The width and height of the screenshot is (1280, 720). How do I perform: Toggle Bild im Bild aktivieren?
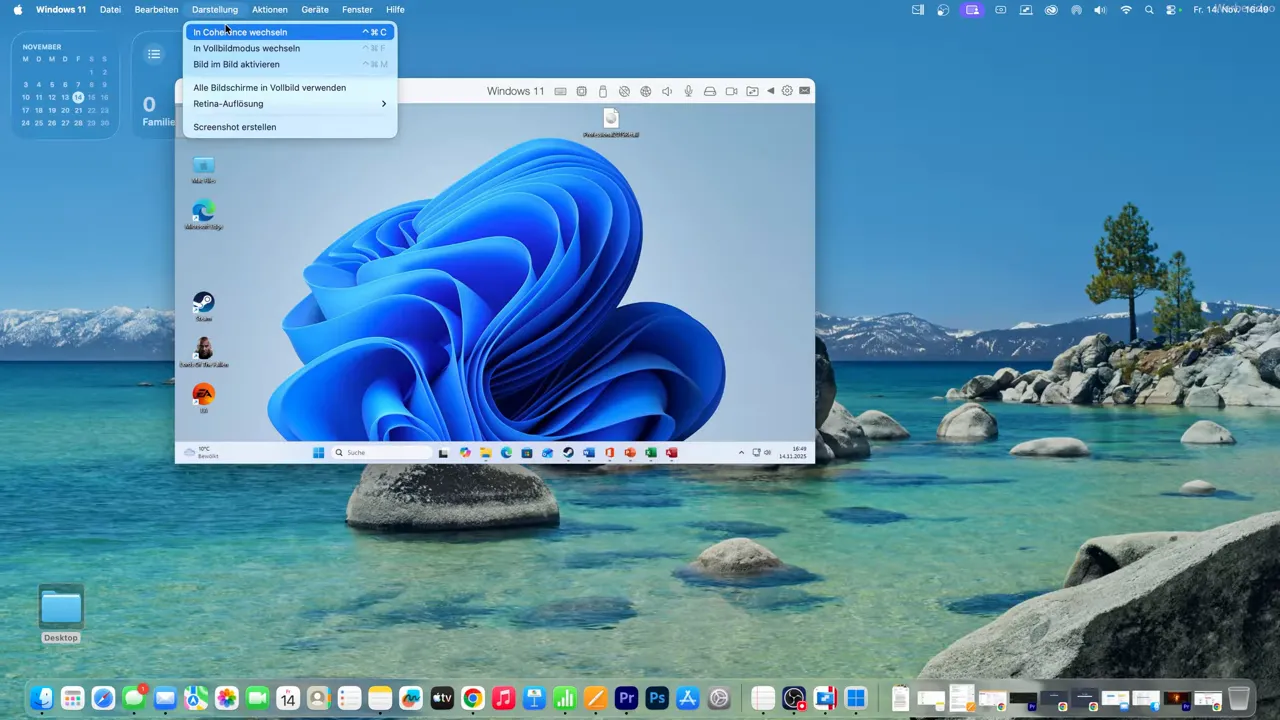coord(236,64)
